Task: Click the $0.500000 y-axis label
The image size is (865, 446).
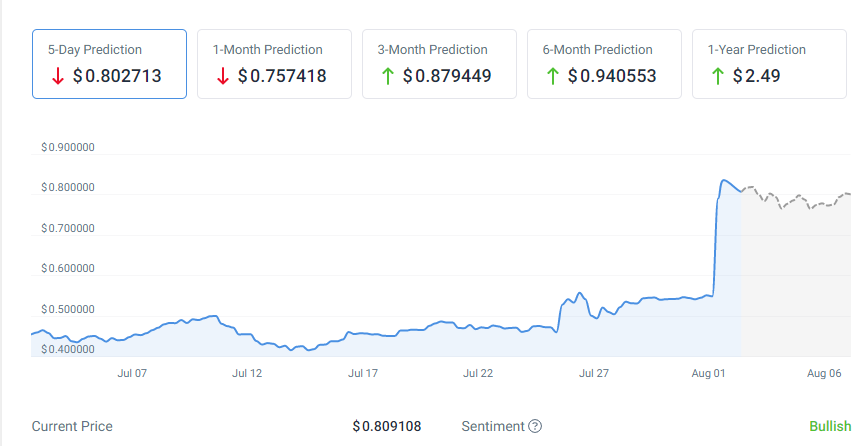Action: point(68,309)
